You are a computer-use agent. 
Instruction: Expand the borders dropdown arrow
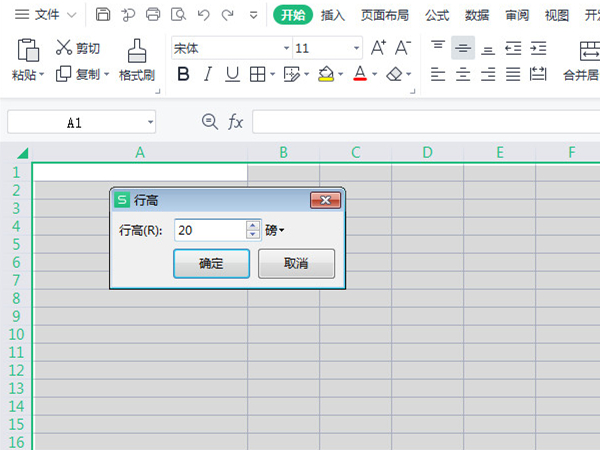[x=272, y=74]
